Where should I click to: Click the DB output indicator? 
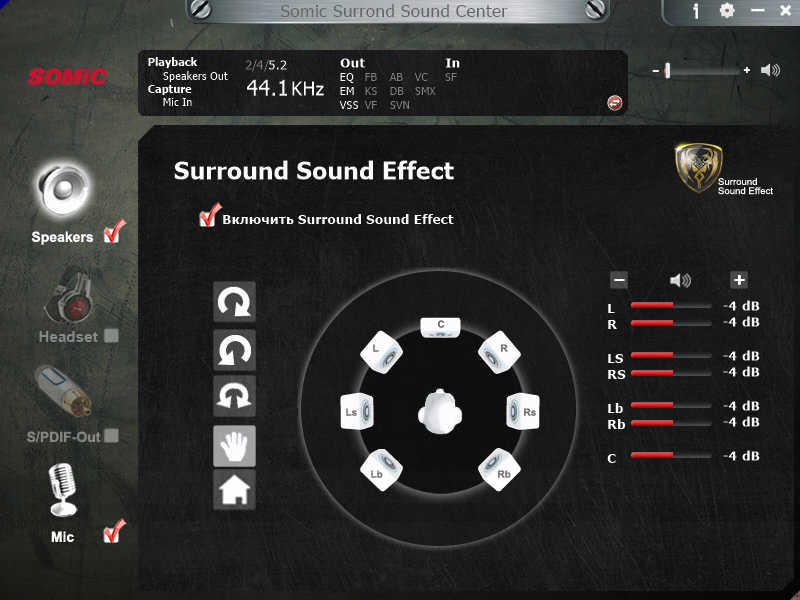point(396,91)
